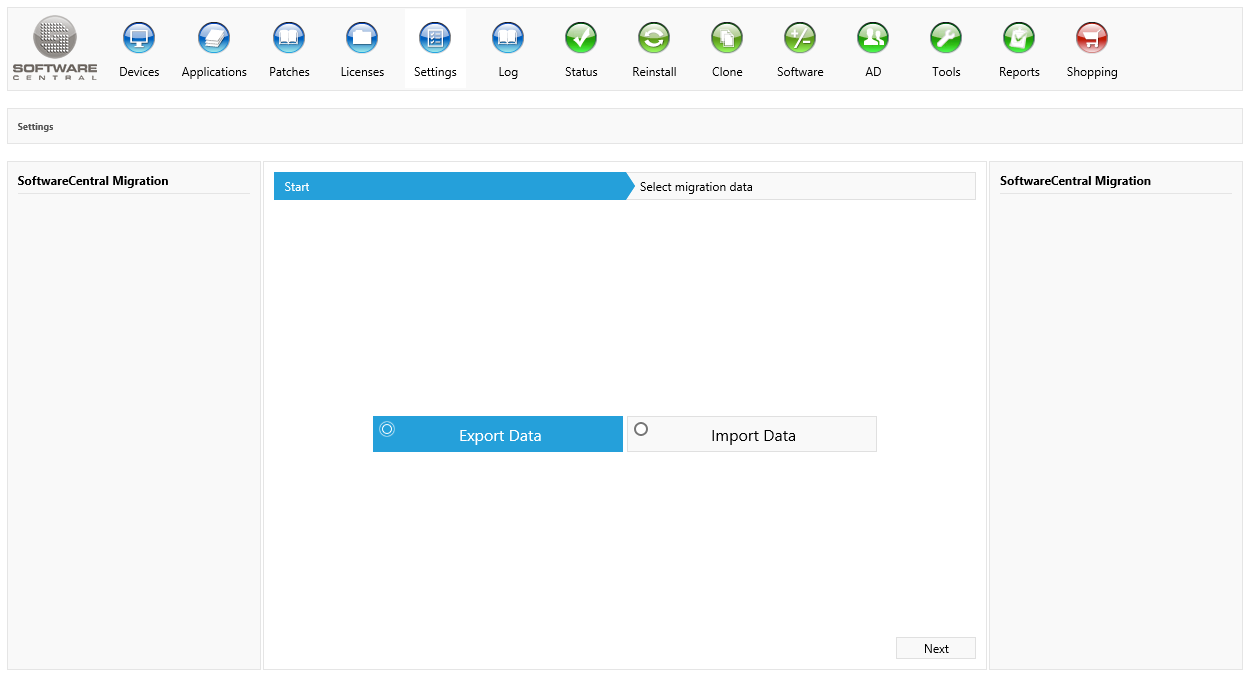Open the Reports icon
This screenshot has width=1249, height=678.
click(x=1019, y=39)
